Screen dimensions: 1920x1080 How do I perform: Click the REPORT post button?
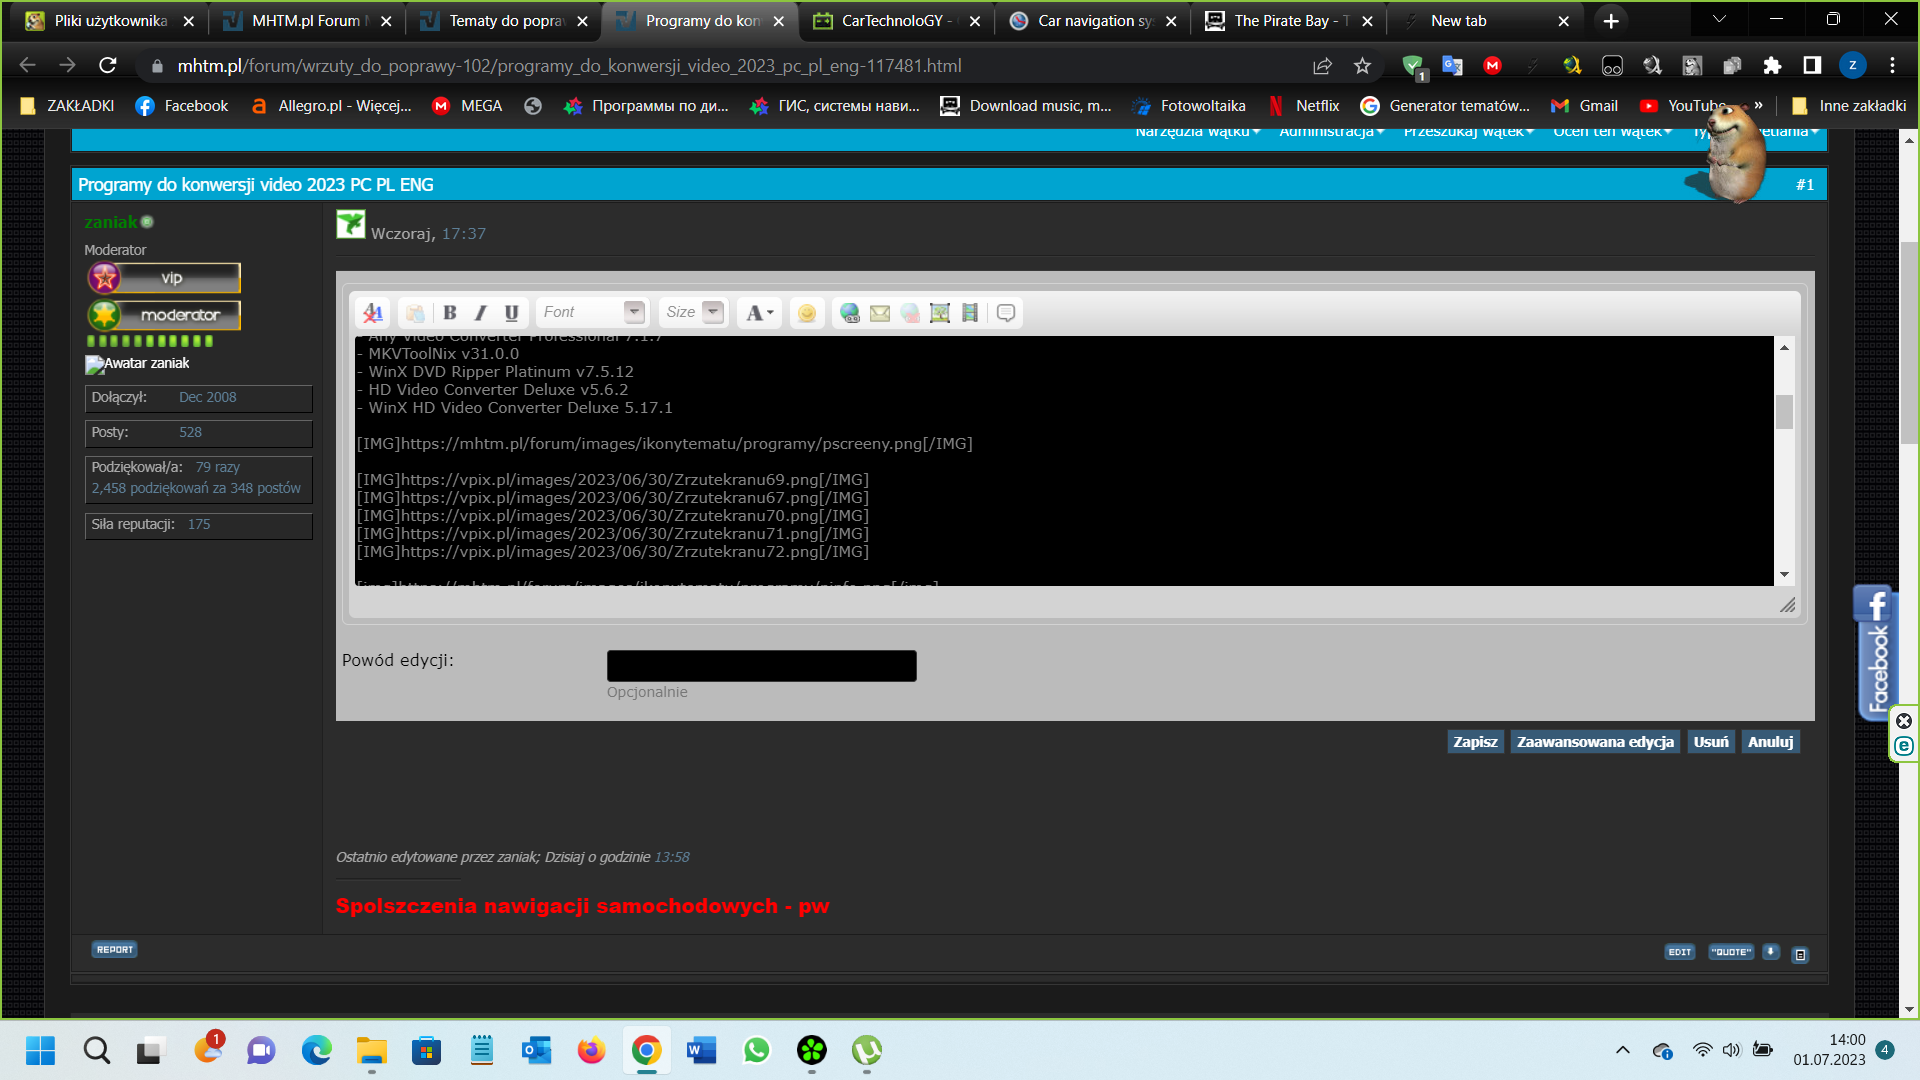point(115,950)
